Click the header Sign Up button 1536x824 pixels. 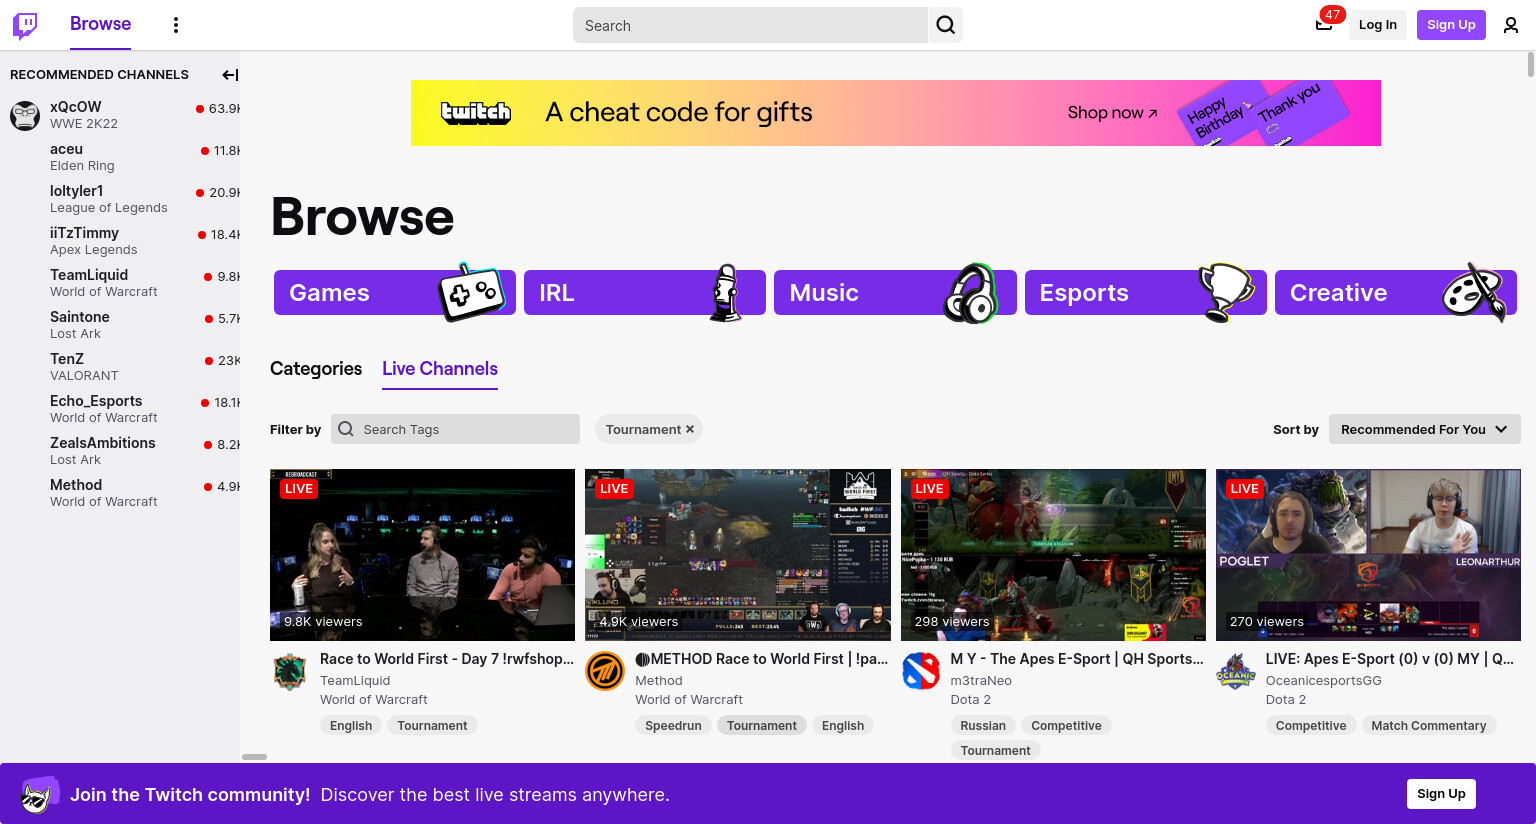click(x=1451, y=25)
